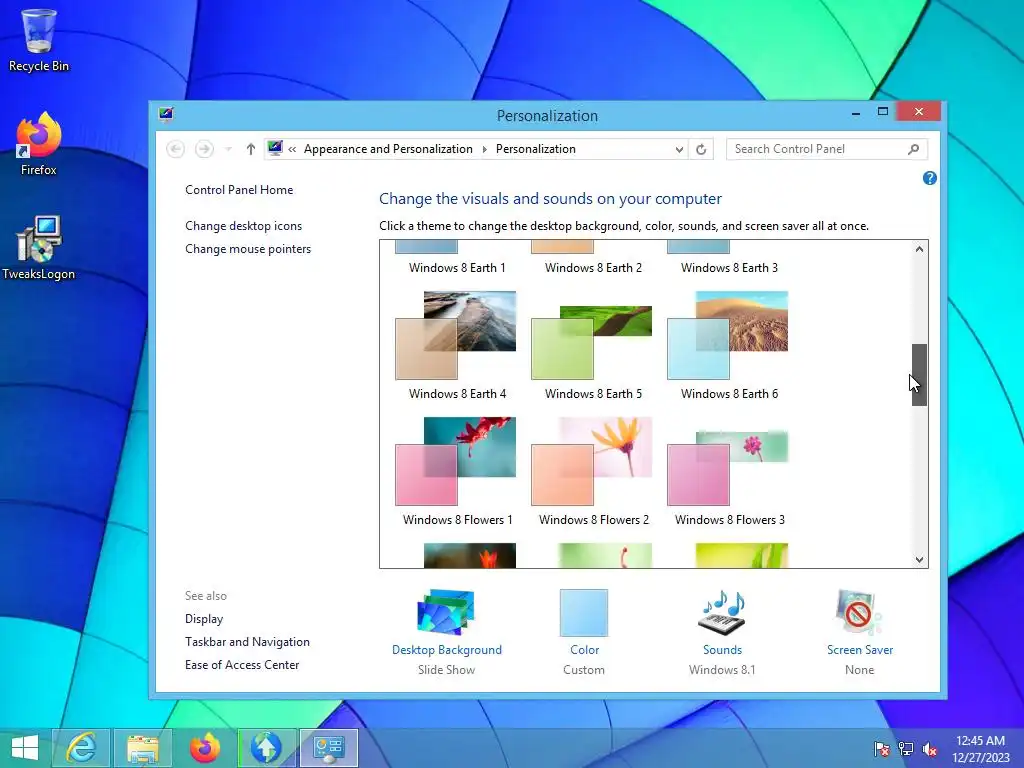1024x768 pixels.
Task: Launch Internet Explorer from the taskbar
Action: click(81, 748)
